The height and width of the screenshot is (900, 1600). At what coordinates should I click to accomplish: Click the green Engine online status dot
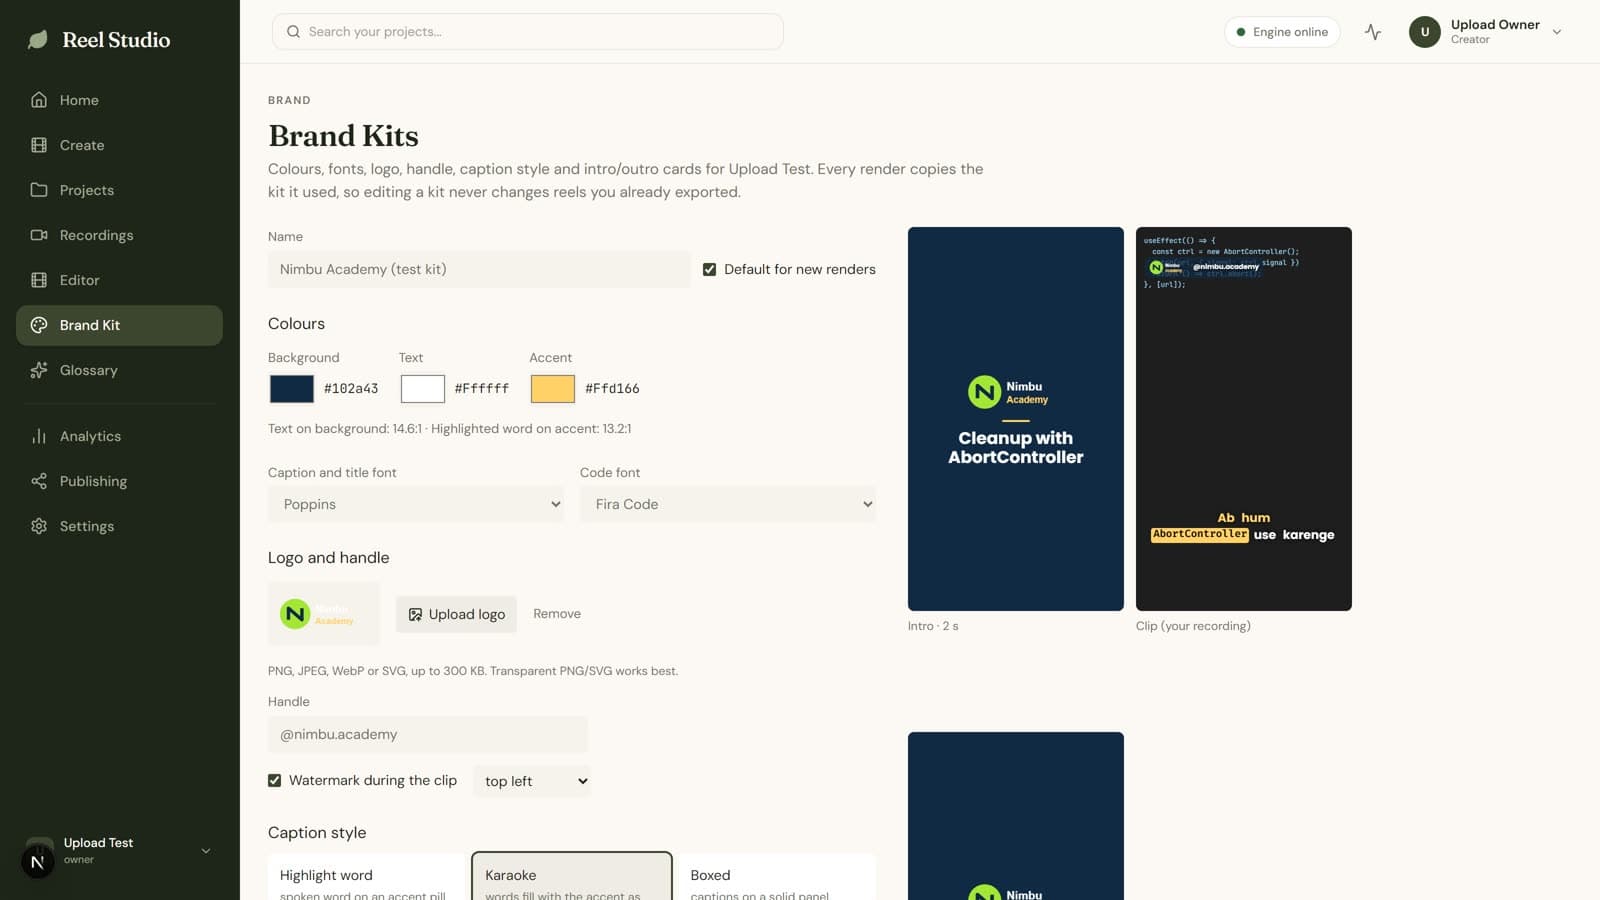pyautogui.click(x=1241, y=32)
